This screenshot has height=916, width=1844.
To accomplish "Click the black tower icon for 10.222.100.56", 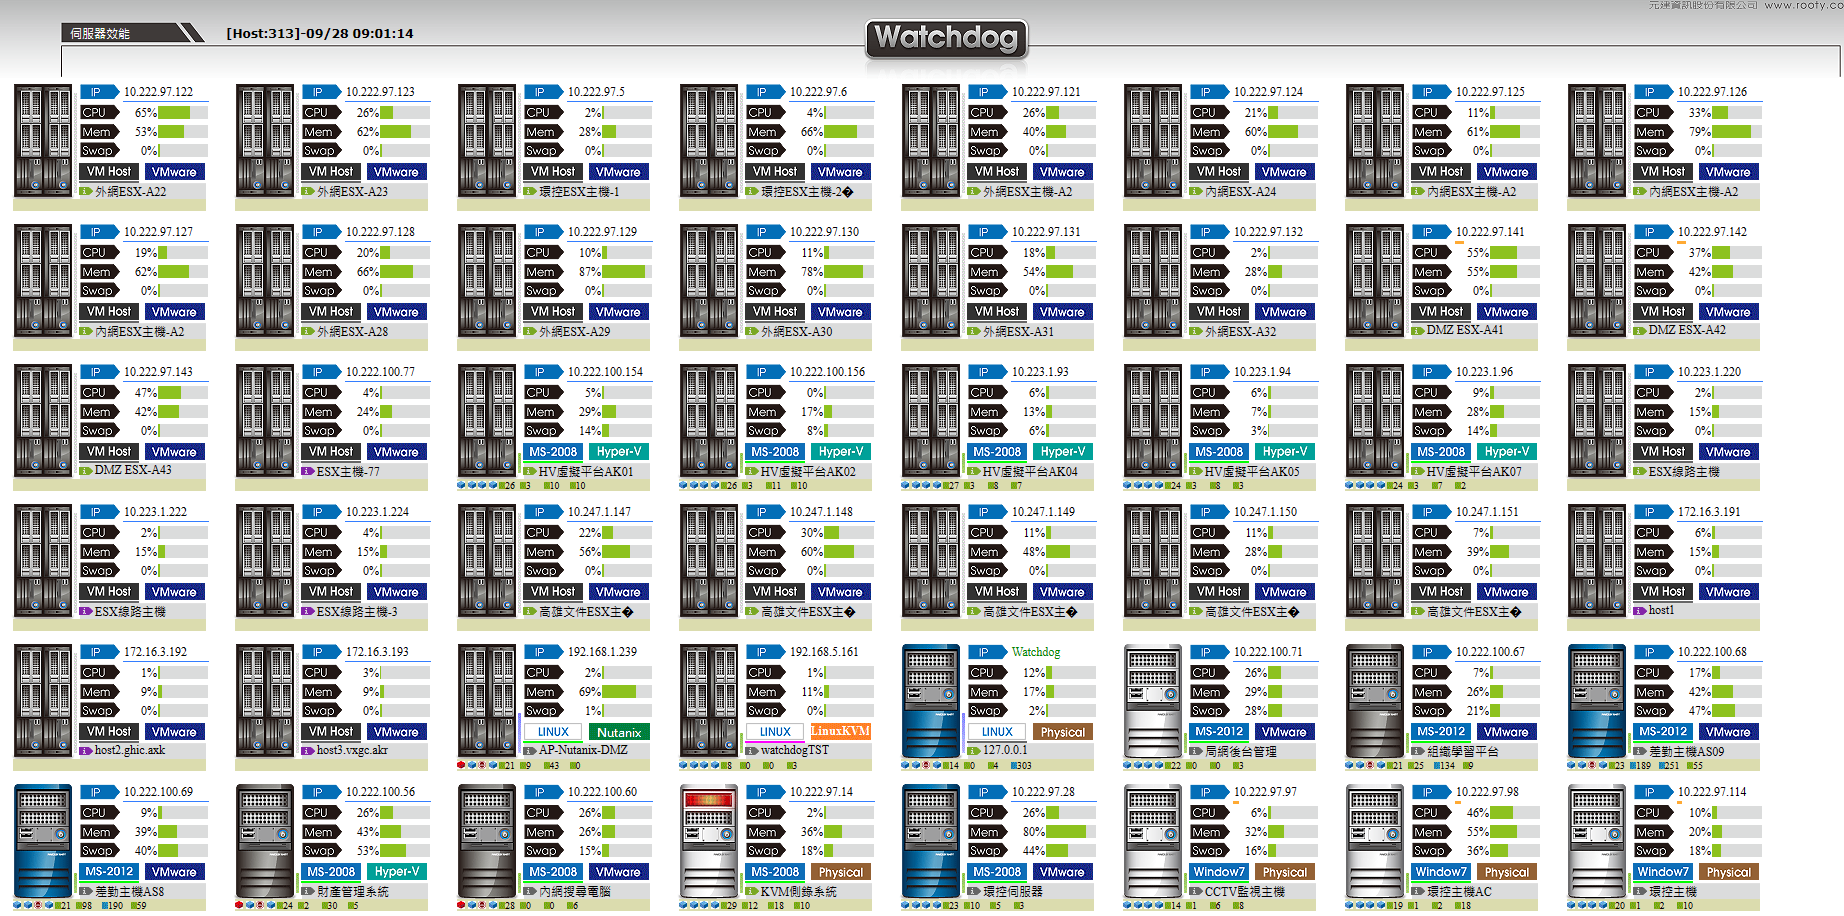I will tap(264, 841).
